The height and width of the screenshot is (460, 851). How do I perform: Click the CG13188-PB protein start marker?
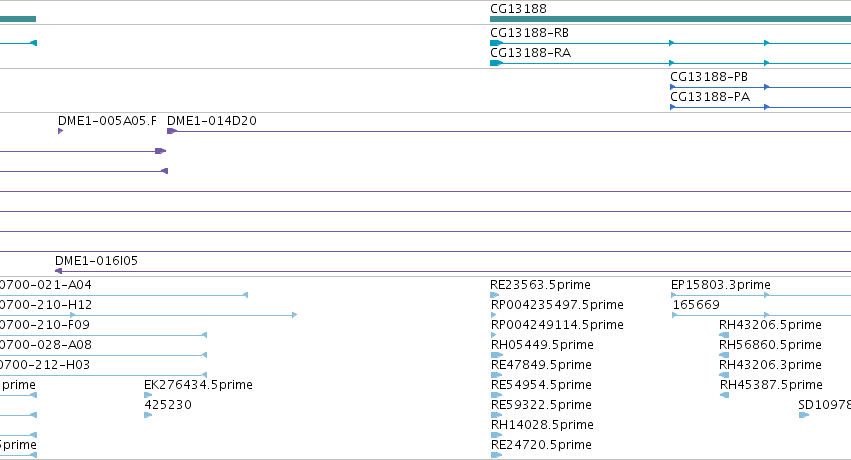point(673,87)
